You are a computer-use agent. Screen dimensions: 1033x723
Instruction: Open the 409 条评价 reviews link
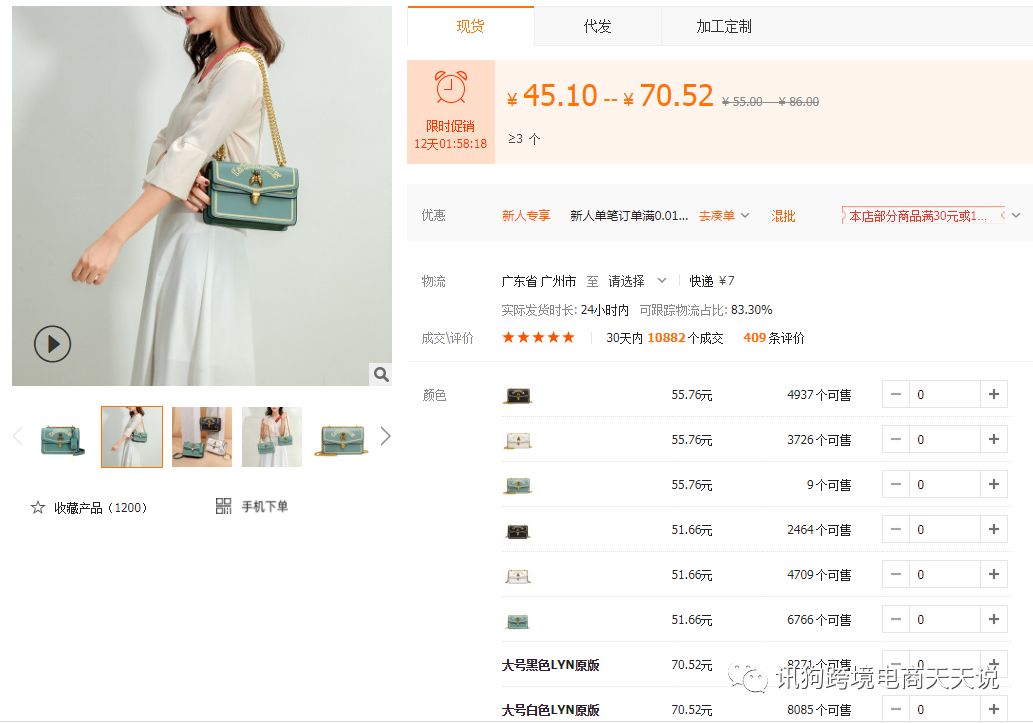[773, 338]
